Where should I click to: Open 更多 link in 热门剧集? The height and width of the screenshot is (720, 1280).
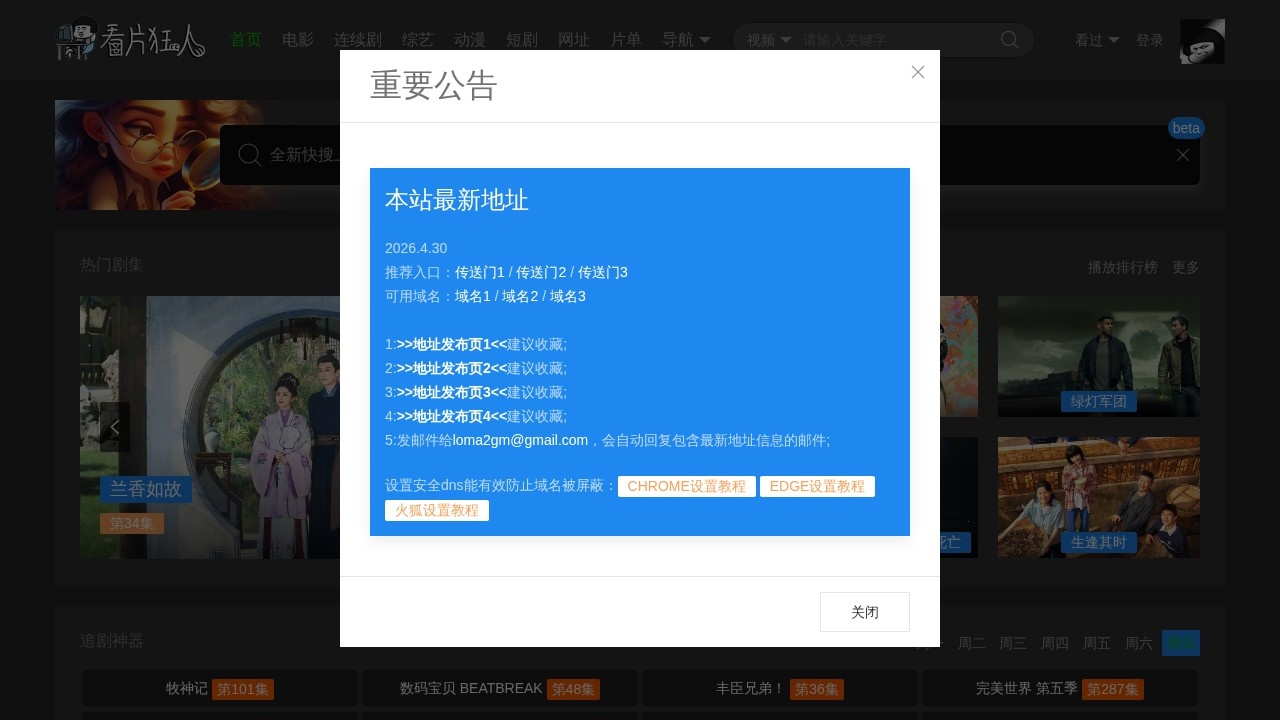pos(1186,267)
